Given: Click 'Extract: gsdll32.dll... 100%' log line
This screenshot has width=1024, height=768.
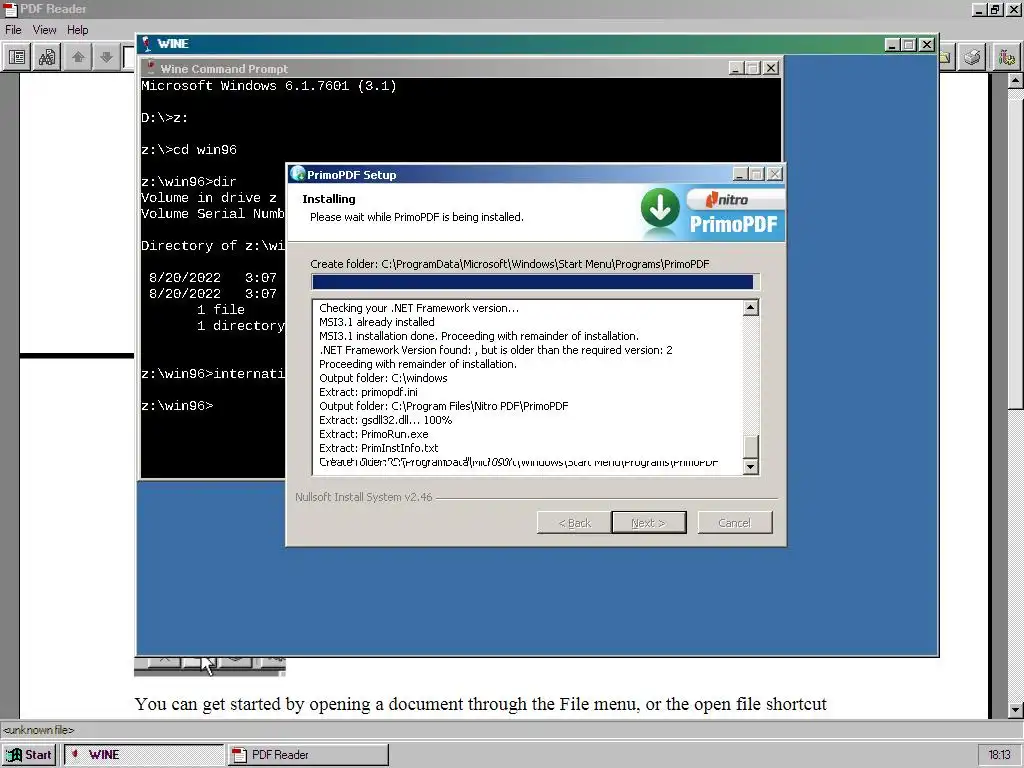Looking at the screenshot, I should [385, 420].
